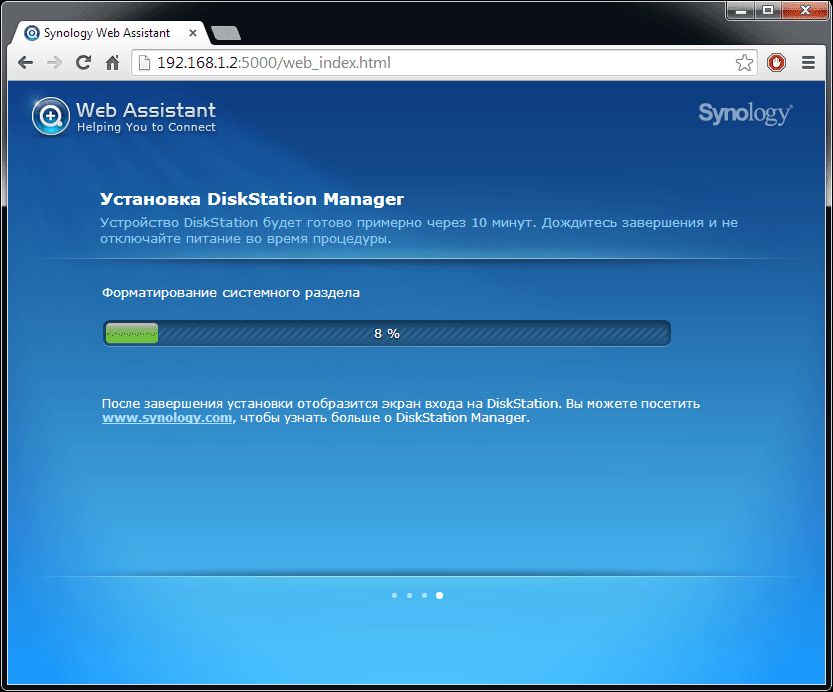This screenshot has height=692, width=833.
Task: Minimize the browser window
Action: [741, 10]
